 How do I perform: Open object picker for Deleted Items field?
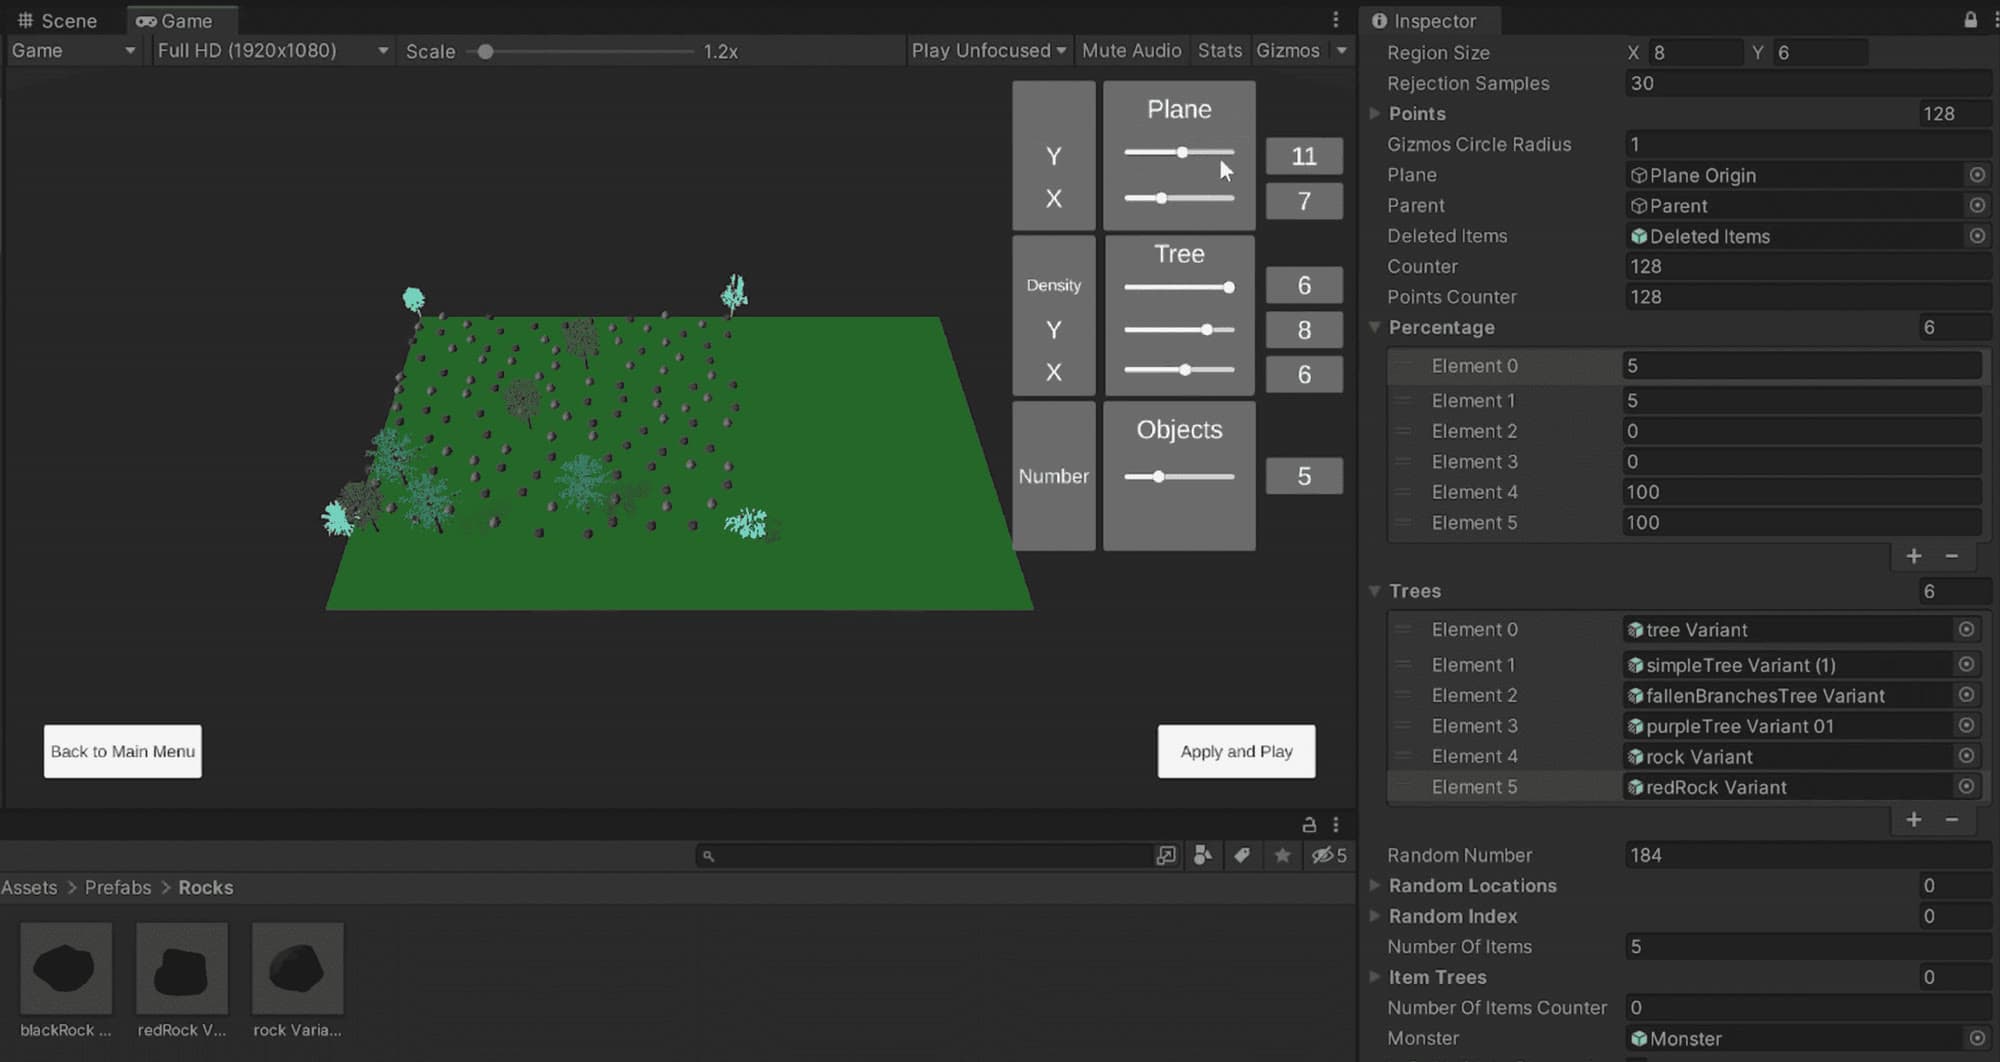(1977, 236)
